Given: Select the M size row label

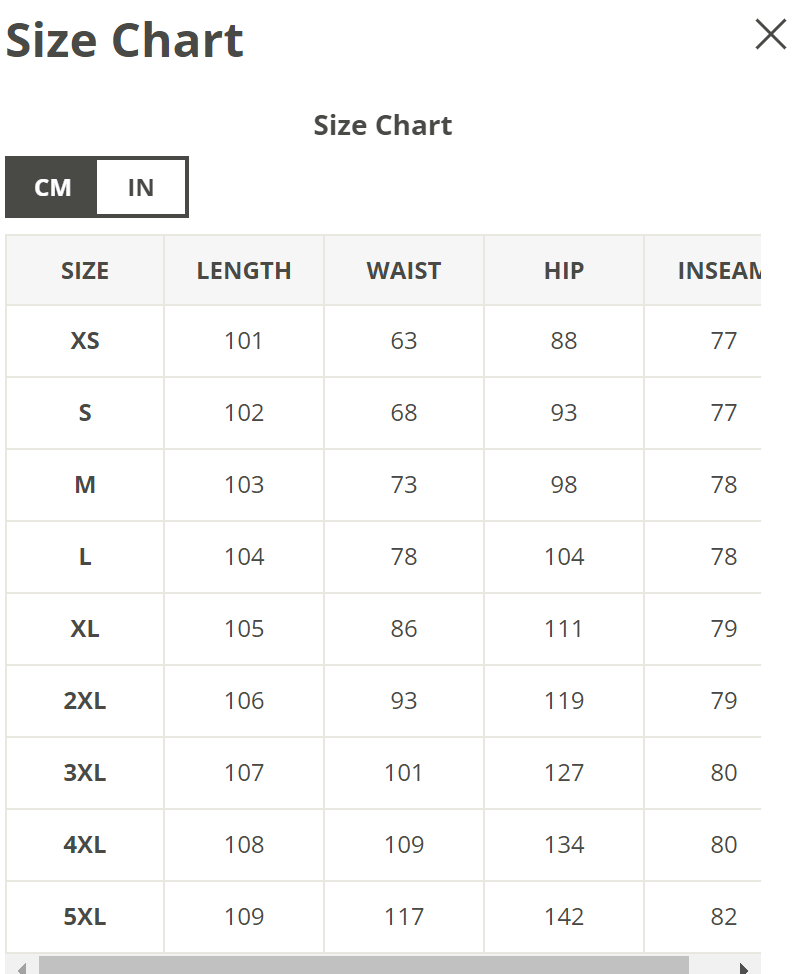Looking at the screenshot, I should point(85,485).
